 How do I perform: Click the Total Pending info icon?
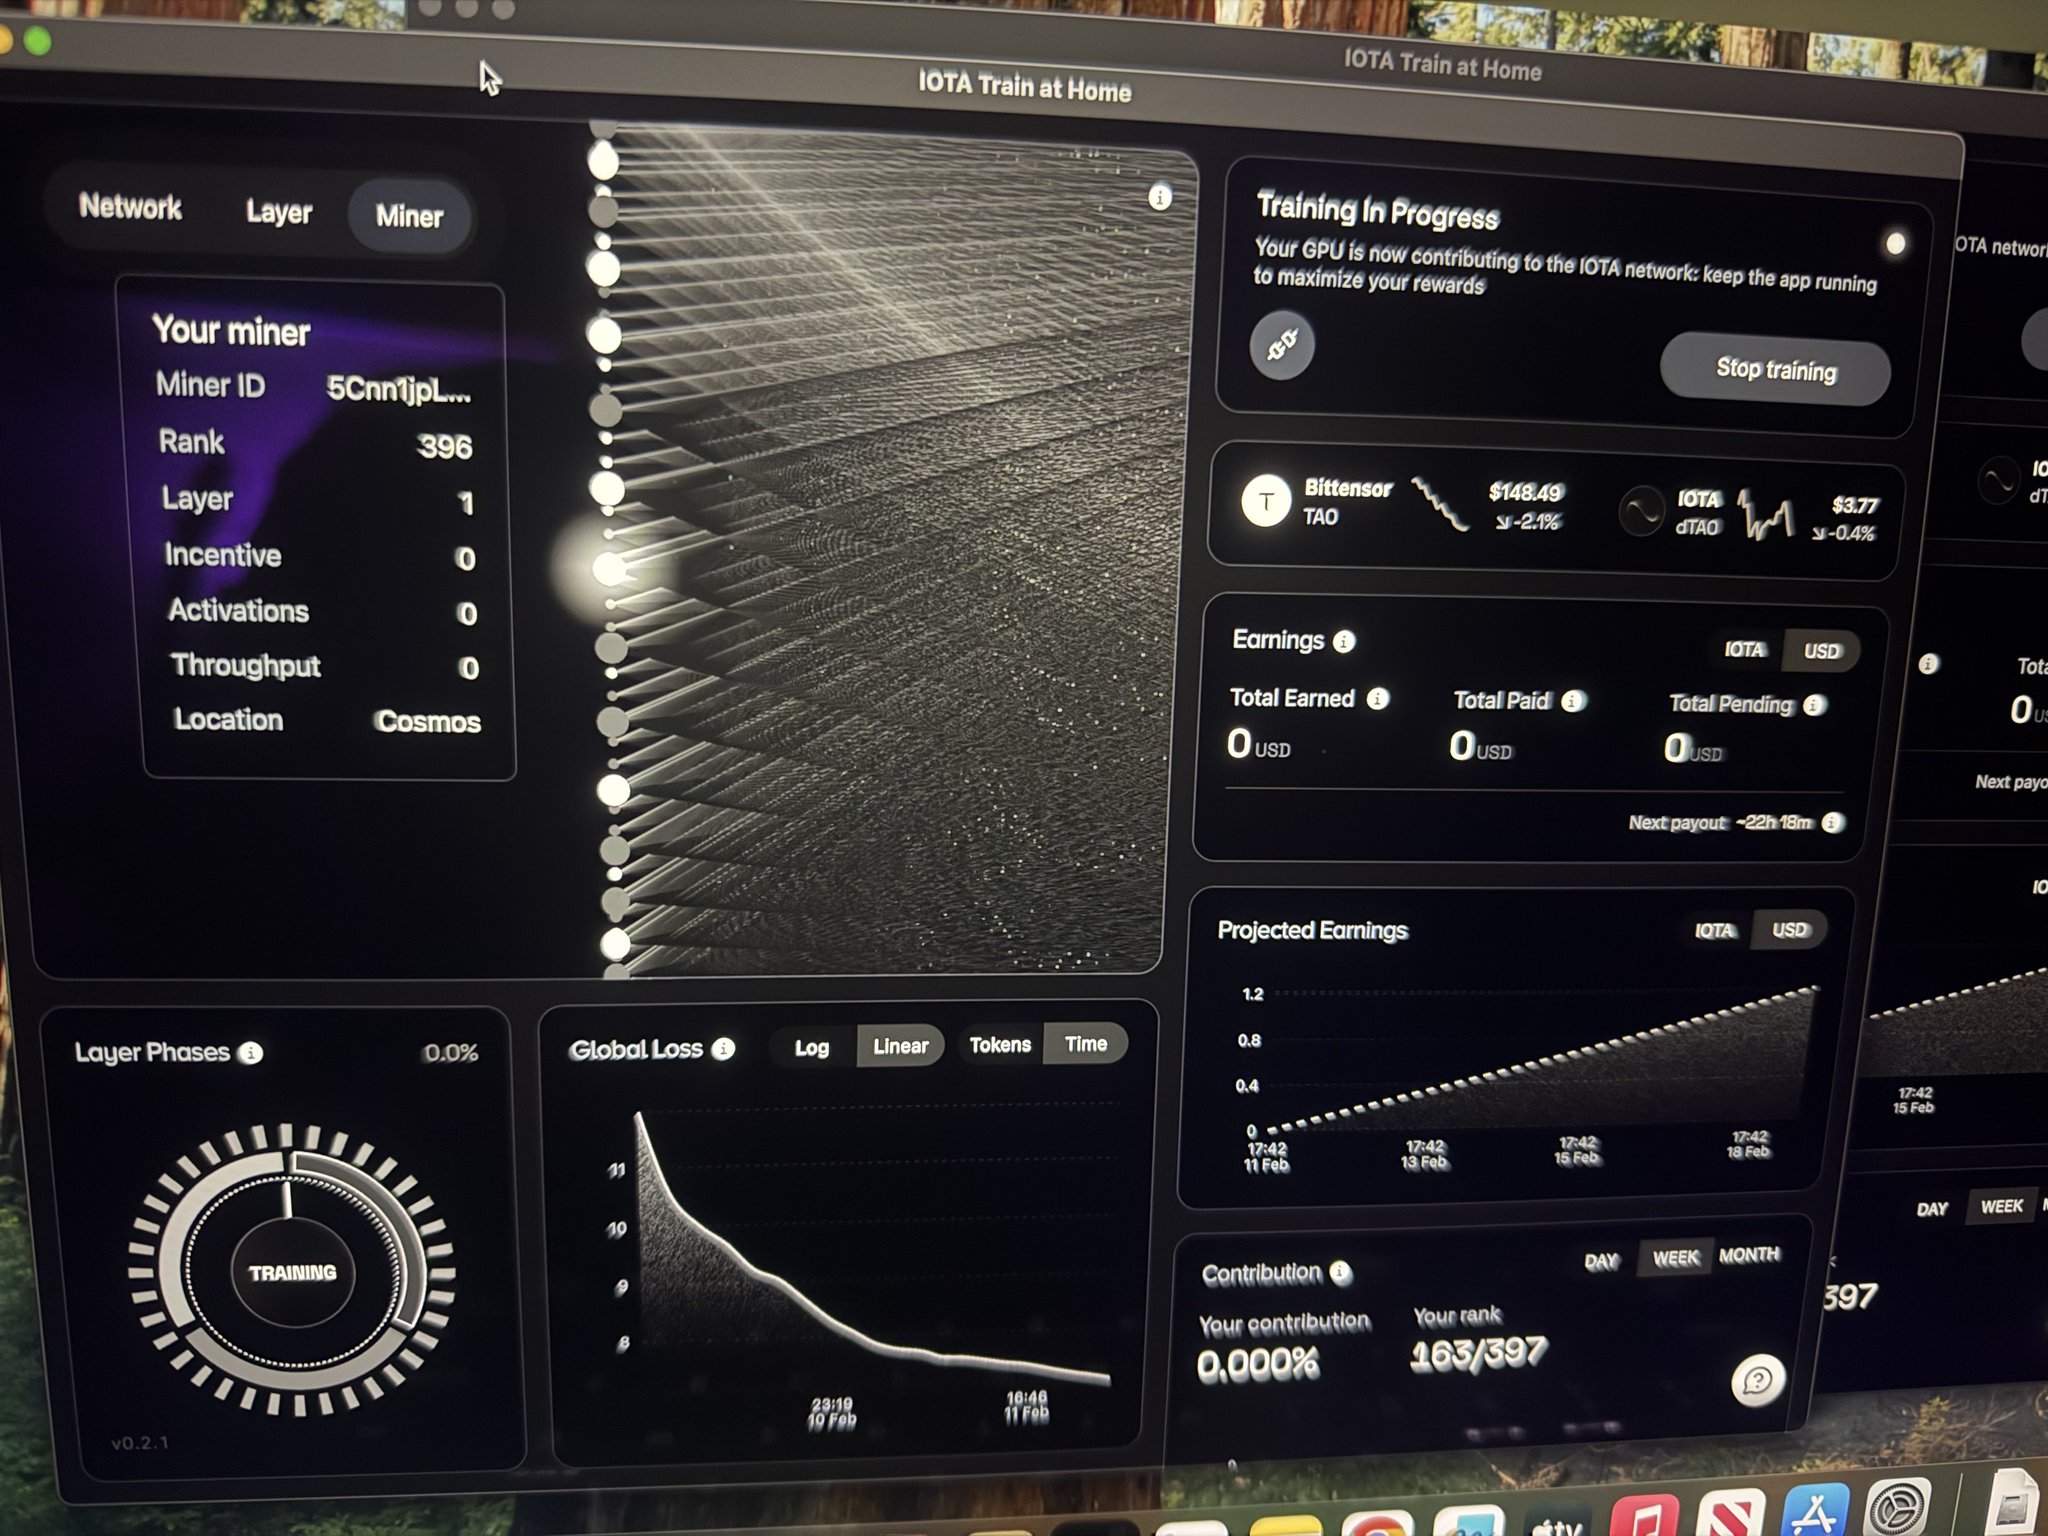pos(1814,706)
